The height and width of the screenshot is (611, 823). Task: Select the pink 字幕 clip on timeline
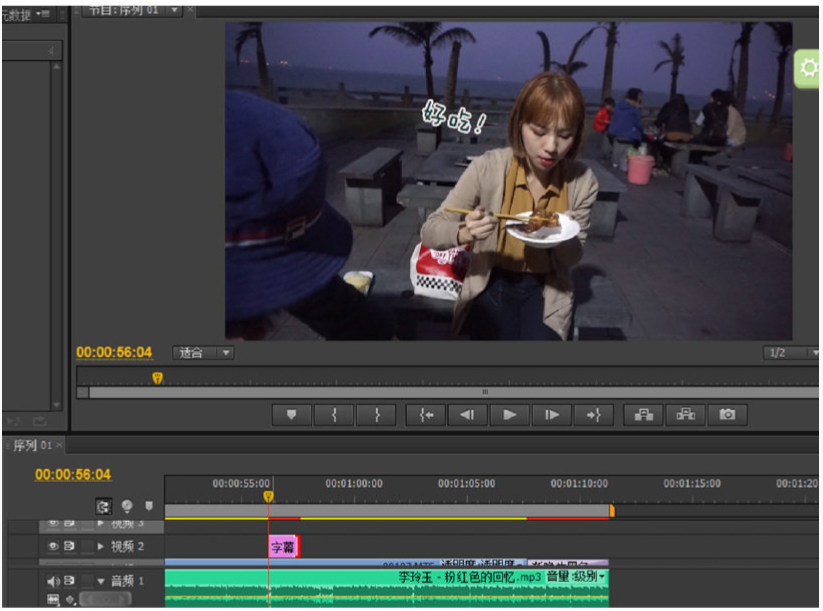(x=282, y=547)
